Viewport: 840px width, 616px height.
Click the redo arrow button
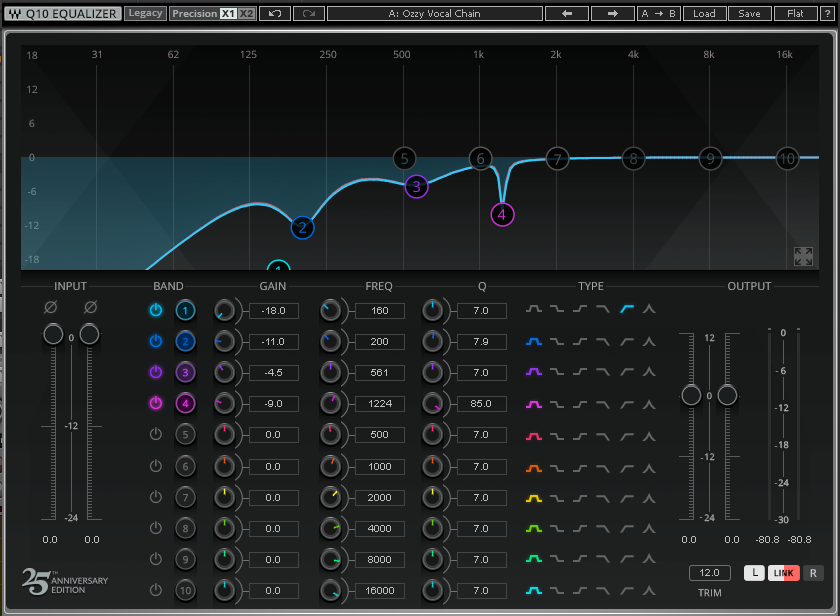309,13
